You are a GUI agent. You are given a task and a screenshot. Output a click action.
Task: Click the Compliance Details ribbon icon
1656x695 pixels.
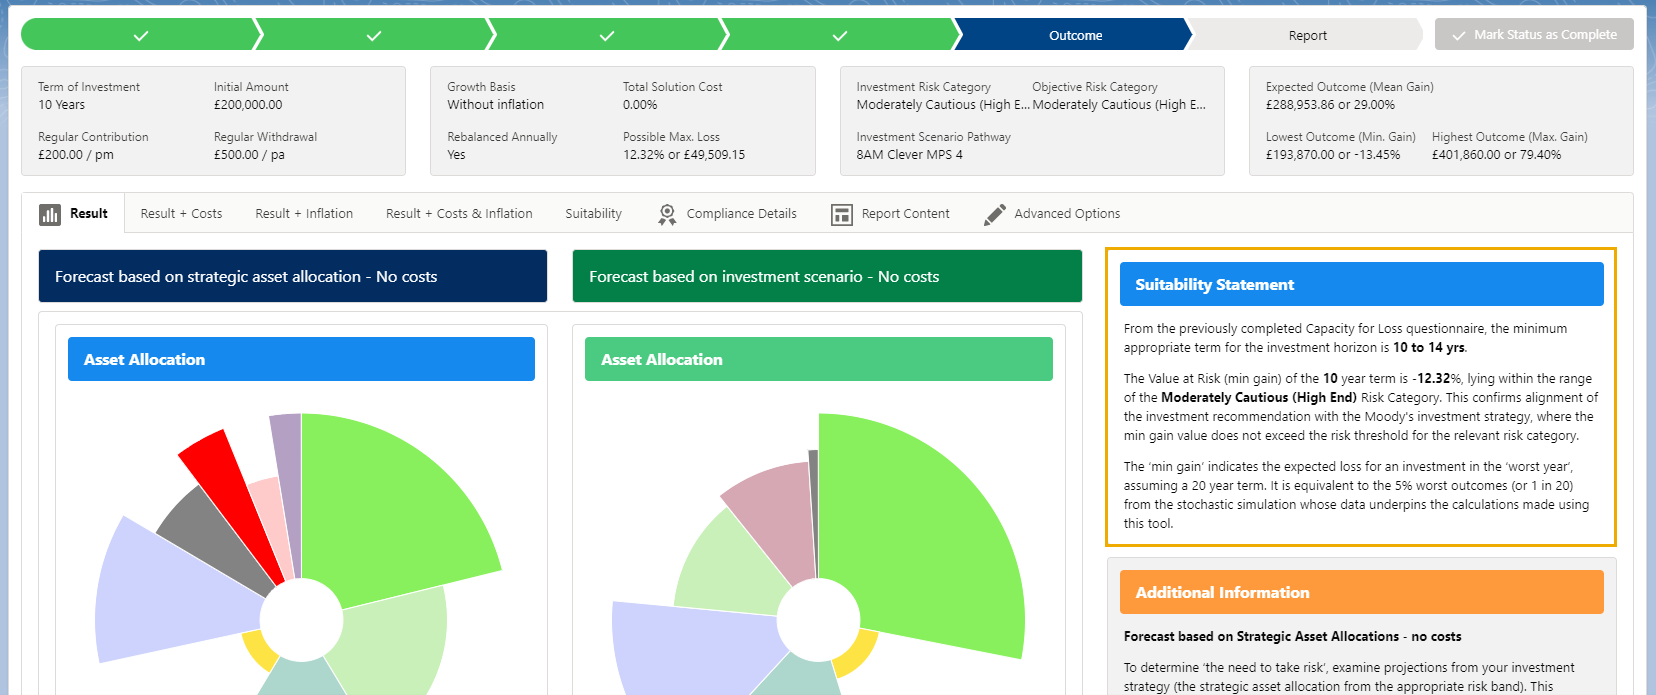pos(667,214)
